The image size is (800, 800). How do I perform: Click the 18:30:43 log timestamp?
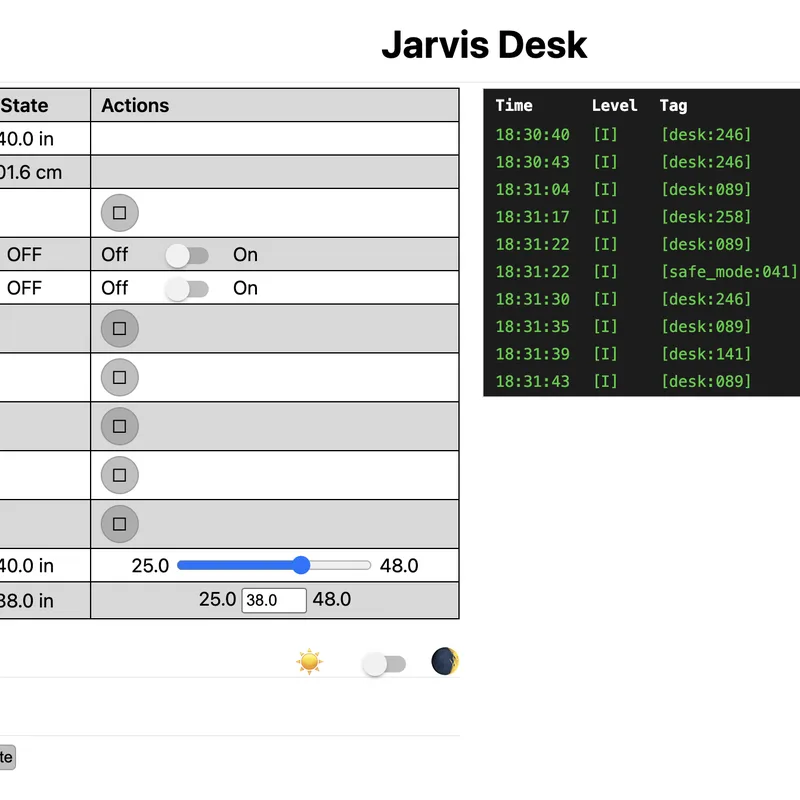click(532, 162)
